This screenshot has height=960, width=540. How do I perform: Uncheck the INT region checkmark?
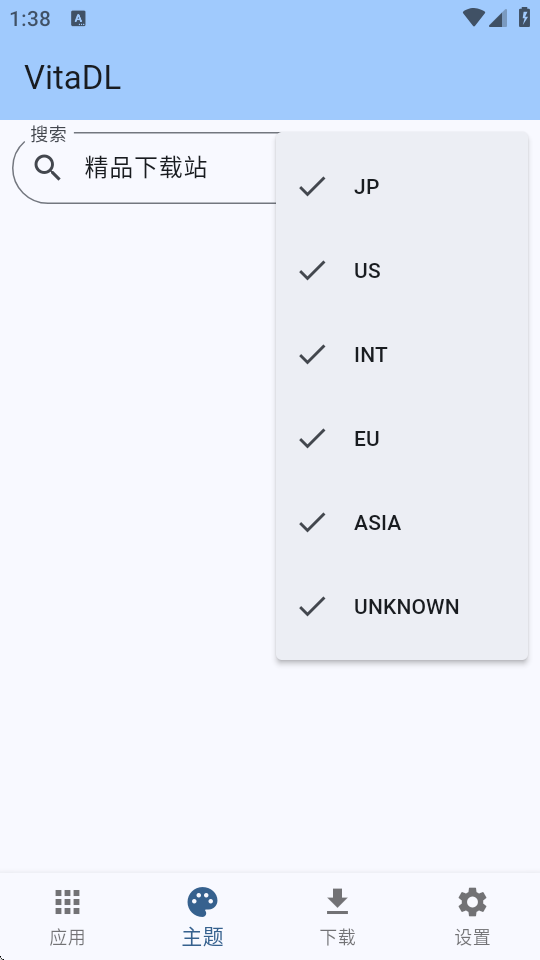coord(312,354)
